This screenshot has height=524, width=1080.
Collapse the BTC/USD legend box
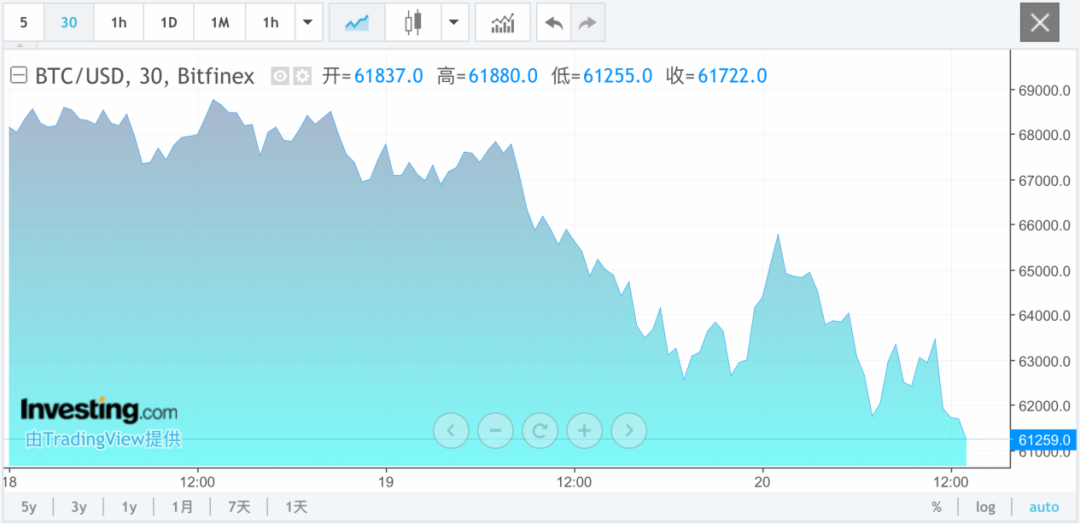[18, 76]
